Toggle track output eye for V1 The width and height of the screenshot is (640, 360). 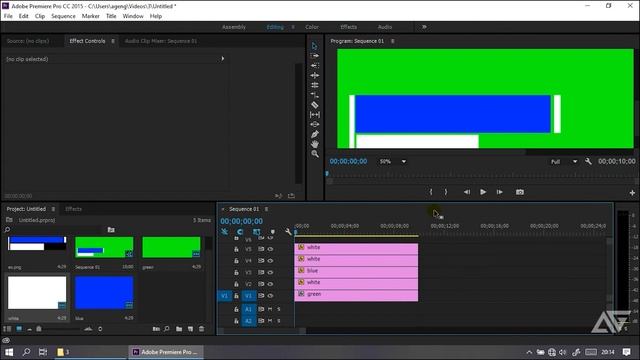[270, 296]
